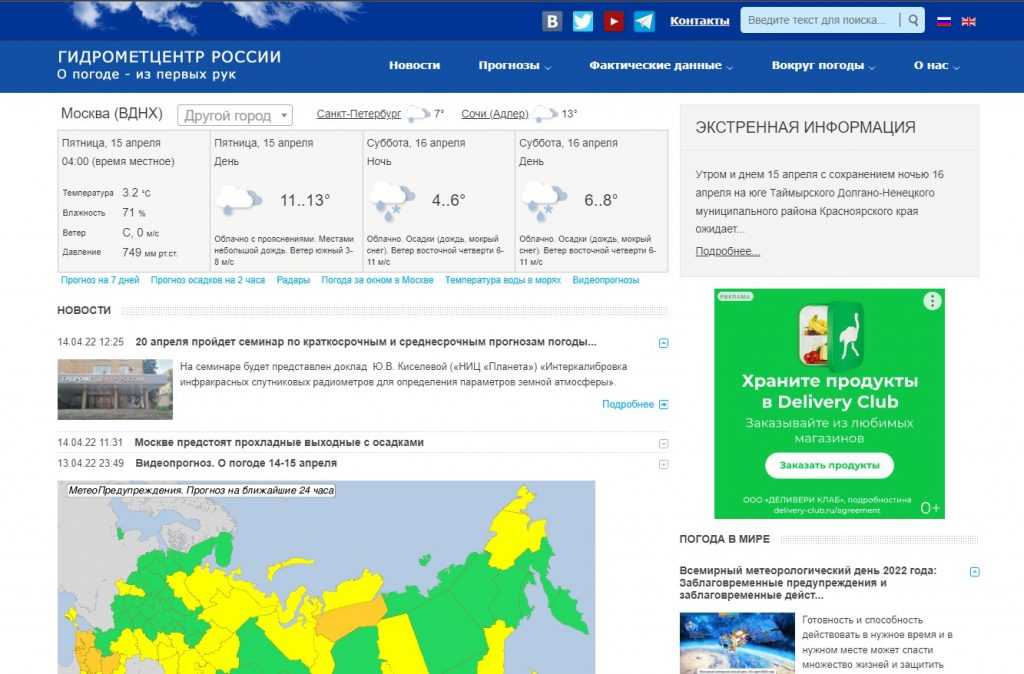Click into the search text field
The height and width of the screenshot is (674, 1024).
(x=818, y=21)
